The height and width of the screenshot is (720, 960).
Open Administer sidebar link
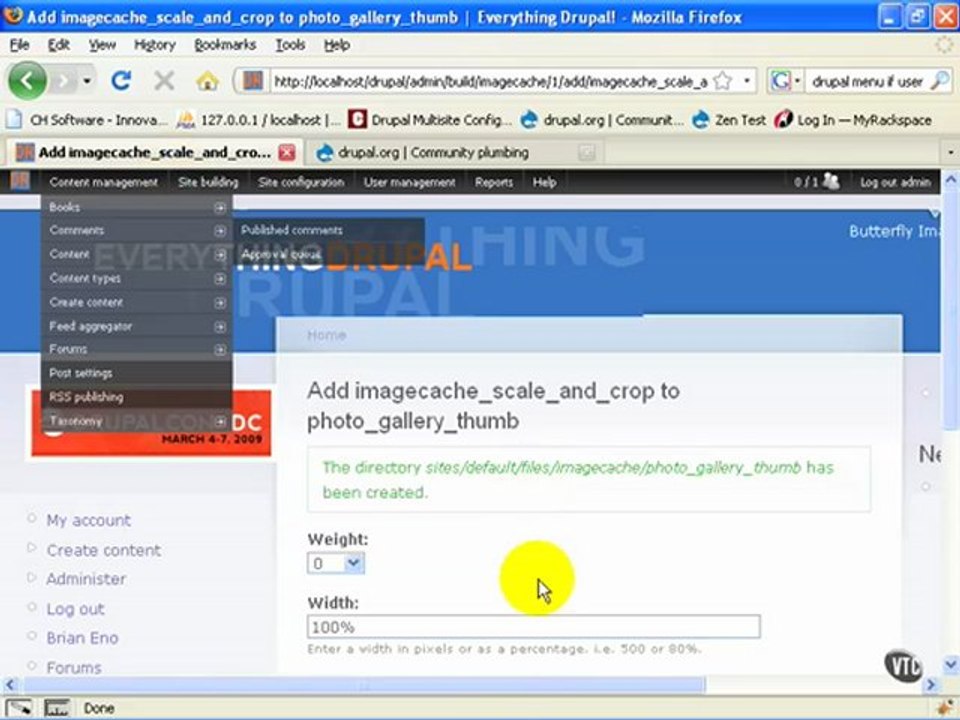pos(86,579)
